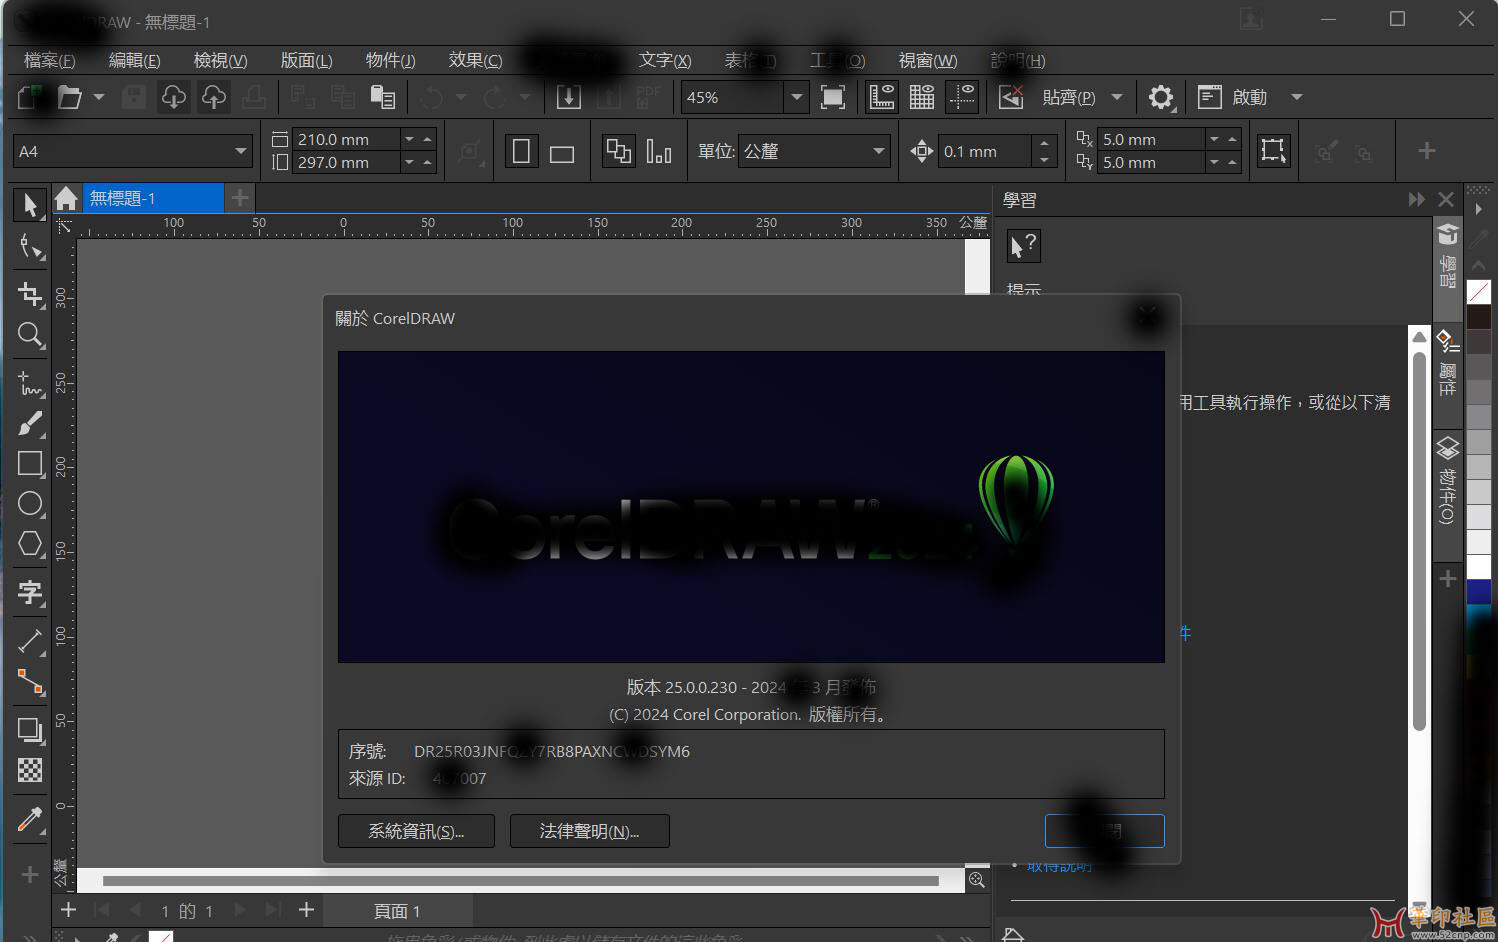Viewport: 1498px width, 942px height.
Task: Select the Shape tool
Action: tap(30, 247)
